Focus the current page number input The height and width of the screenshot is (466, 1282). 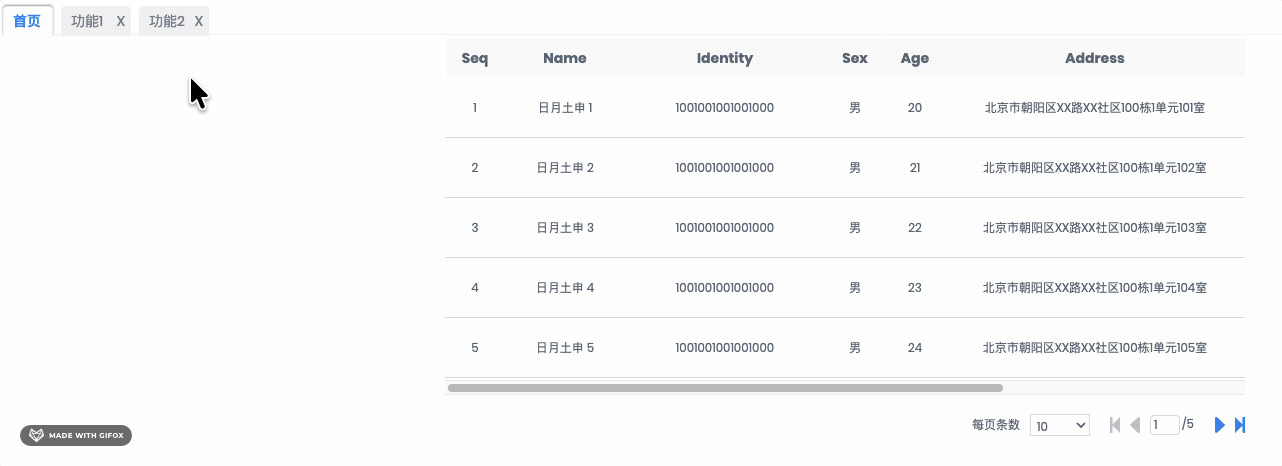pos(1165,425)
